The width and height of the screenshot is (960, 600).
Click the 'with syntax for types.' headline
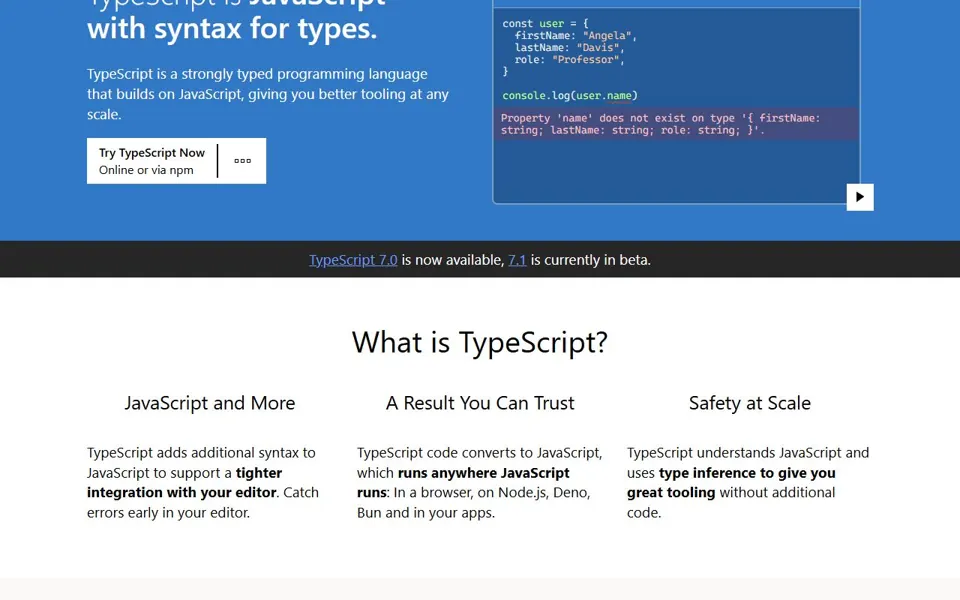click(x=232, y=29)
